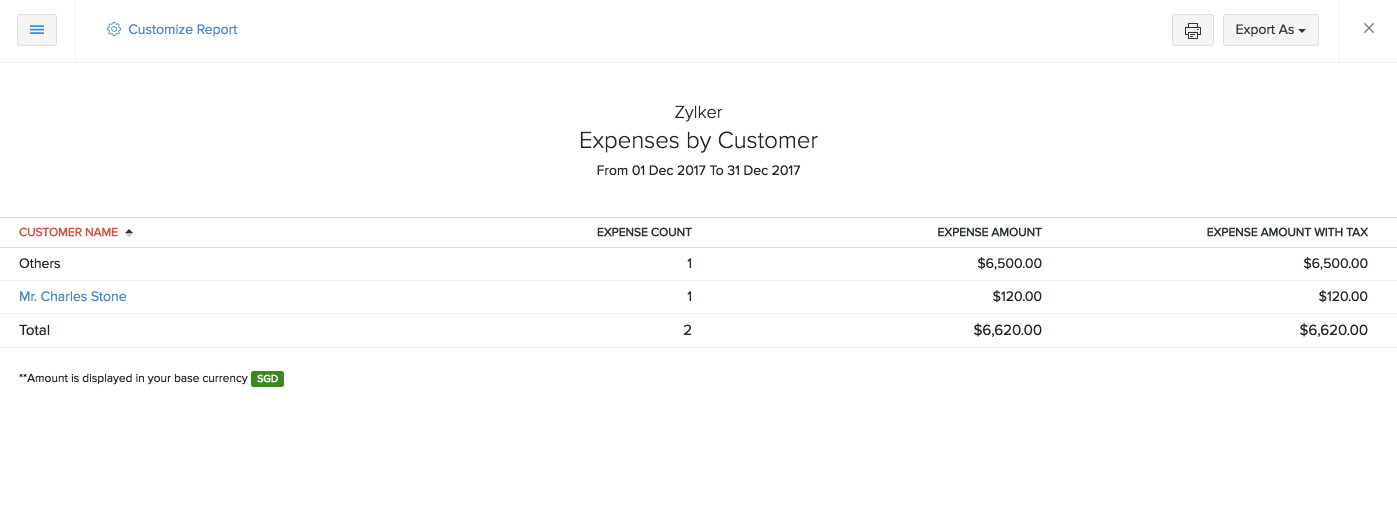Sort by Expense Amount column header
The image size is (1397, 525).
click(x=989, y=232)
